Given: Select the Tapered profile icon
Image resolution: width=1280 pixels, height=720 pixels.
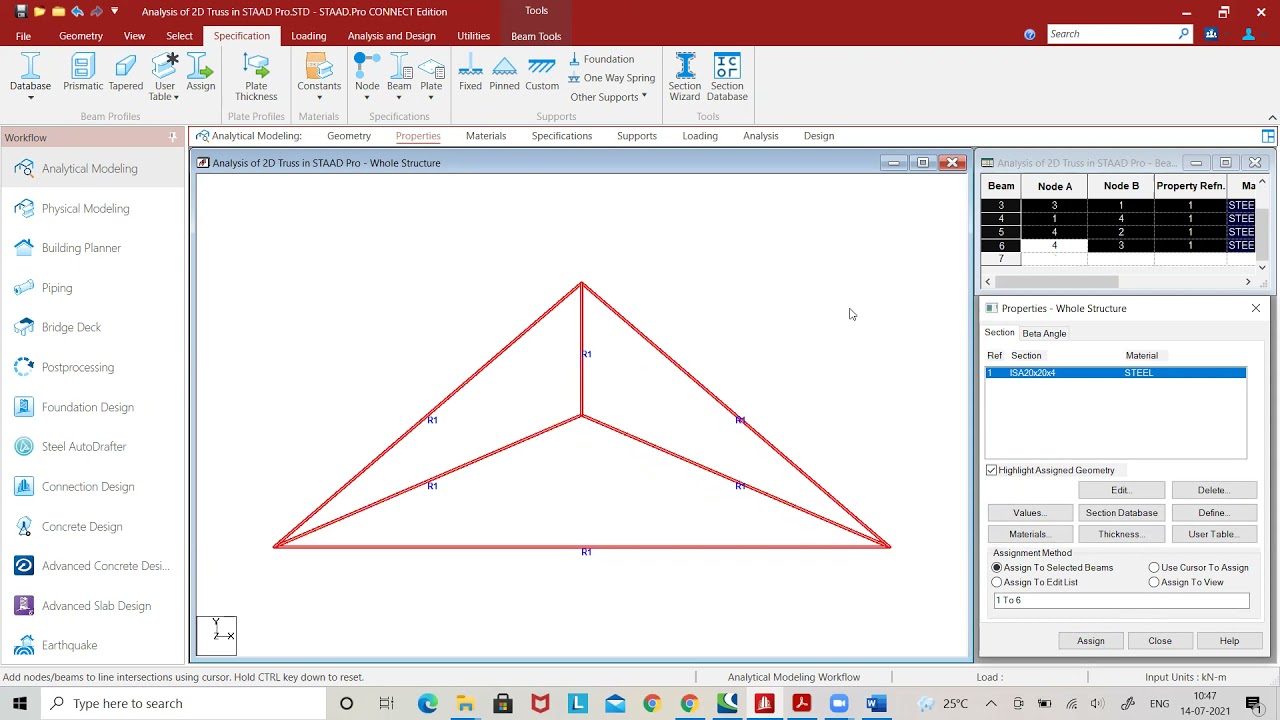Looking at the screenshot, I should [x=126, y=73].
